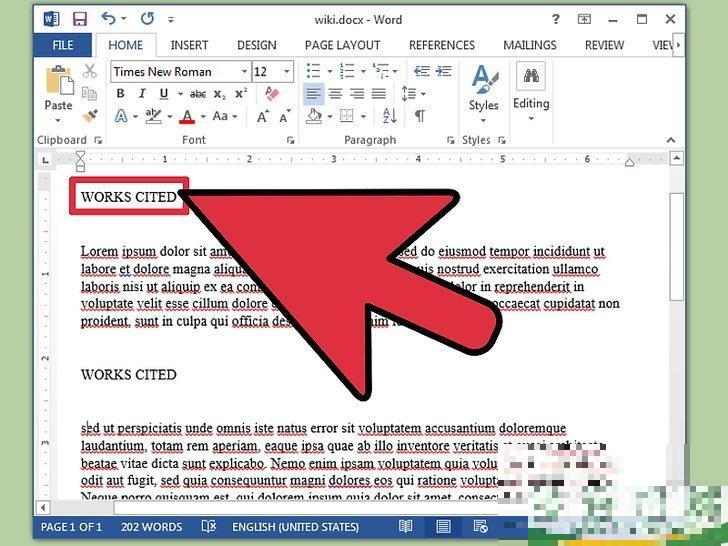Click the Shading paint bucket icon
728x546 pixels.
314,116
